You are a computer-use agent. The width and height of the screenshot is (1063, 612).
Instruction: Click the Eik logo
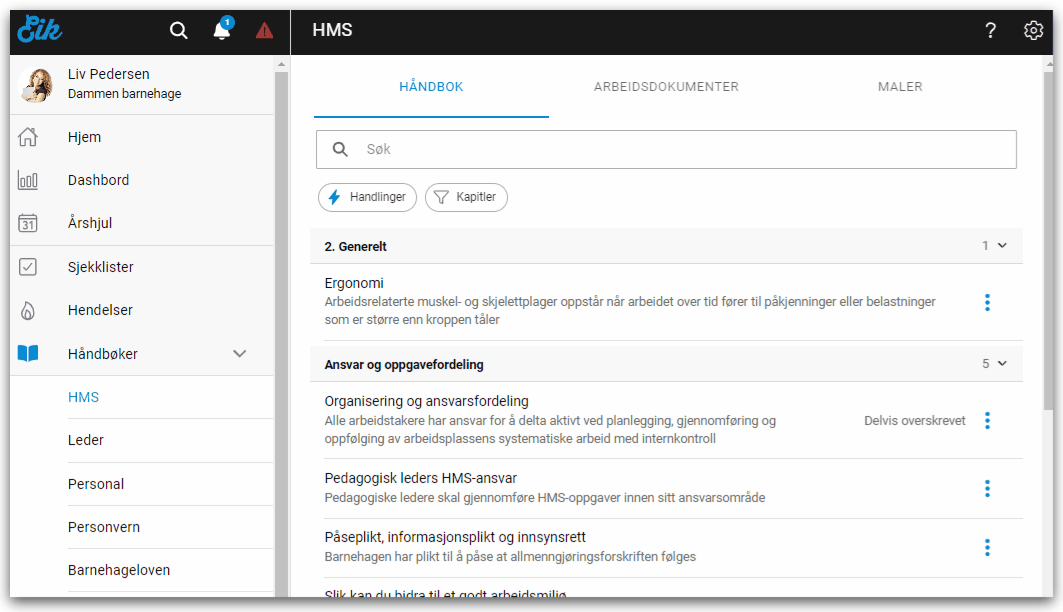40,30
